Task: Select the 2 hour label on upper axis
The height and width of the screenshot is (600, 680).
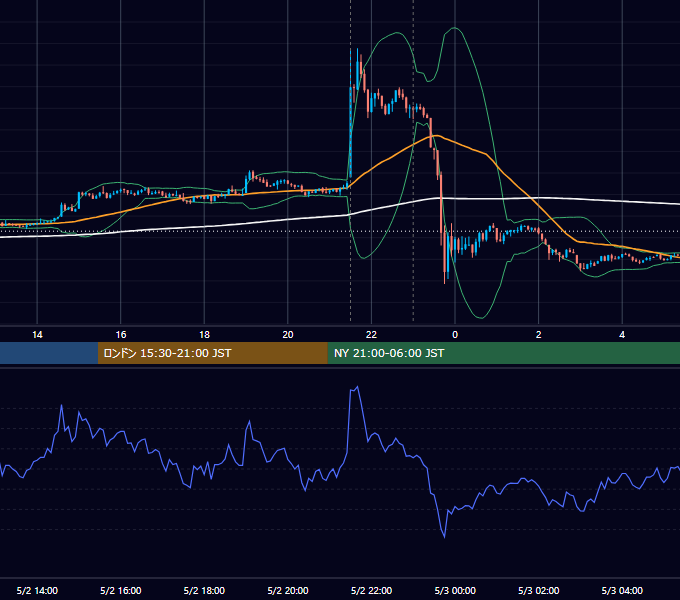Action: click(539, 335)
